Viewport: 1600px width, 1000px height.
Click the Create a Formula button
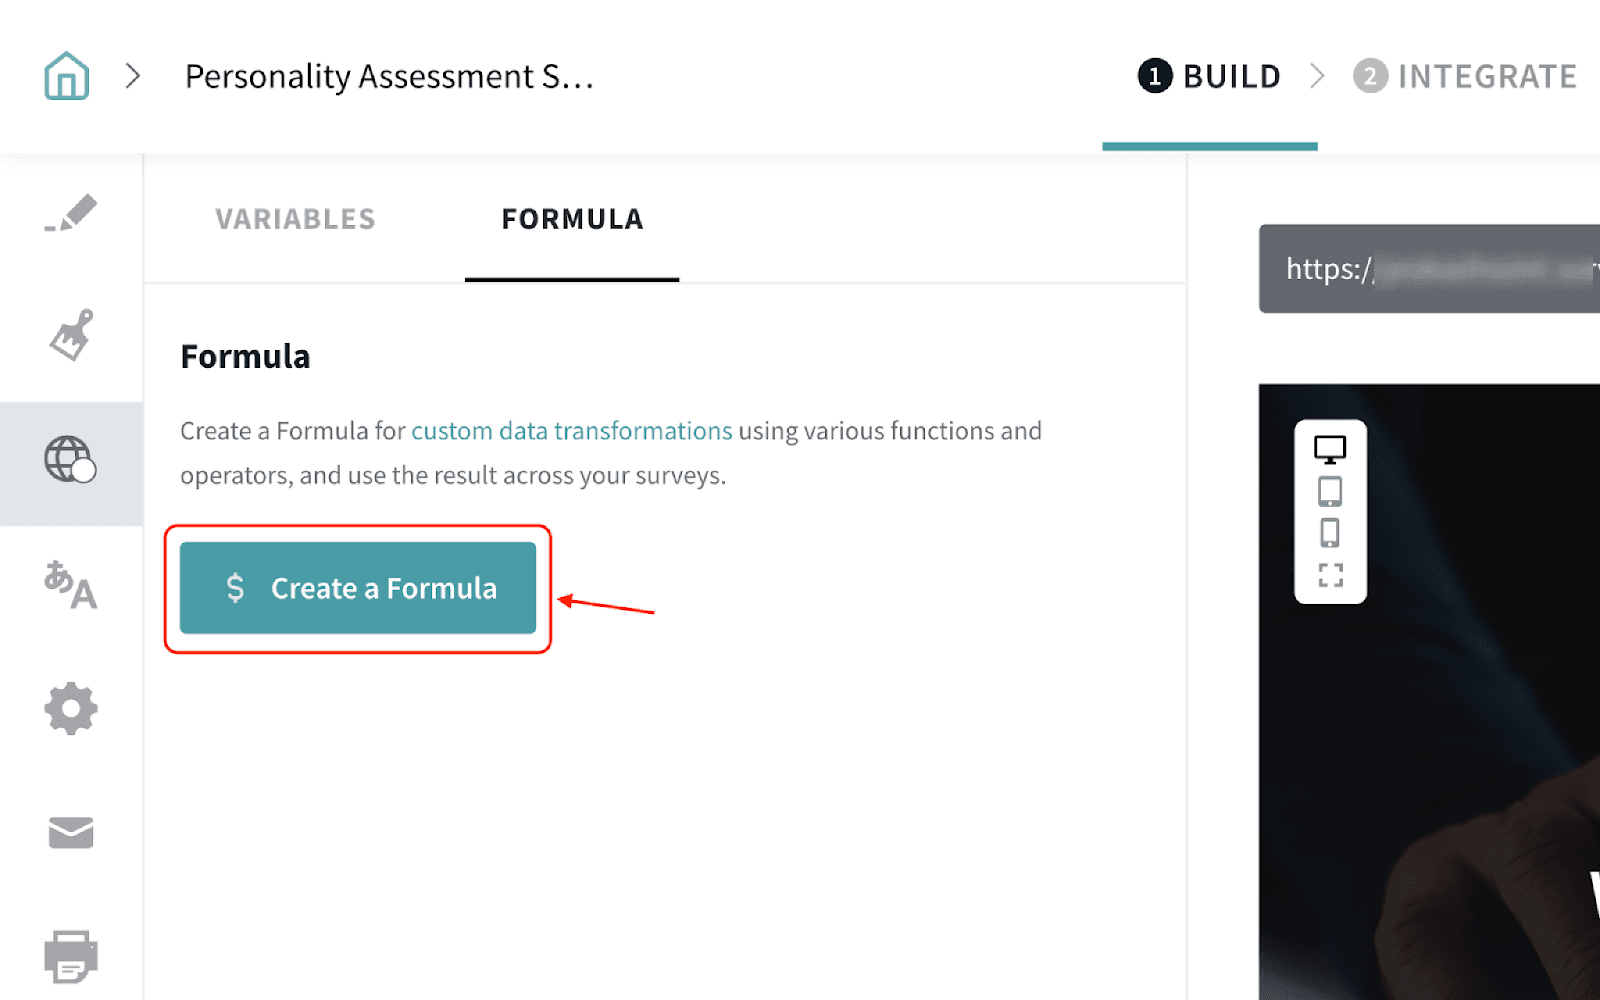point(358,588)
